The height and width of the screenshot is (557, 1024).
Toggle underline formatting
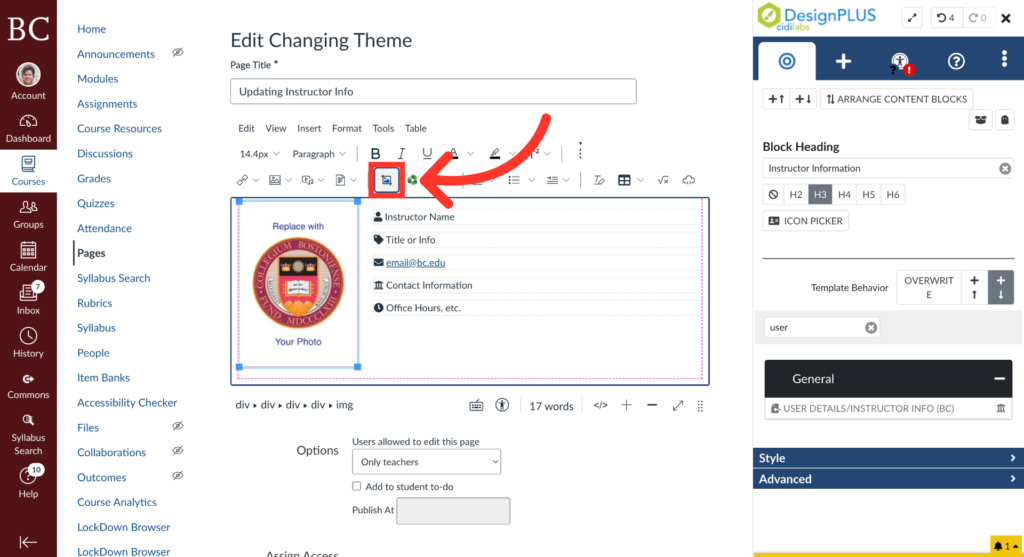click(426, 153)
